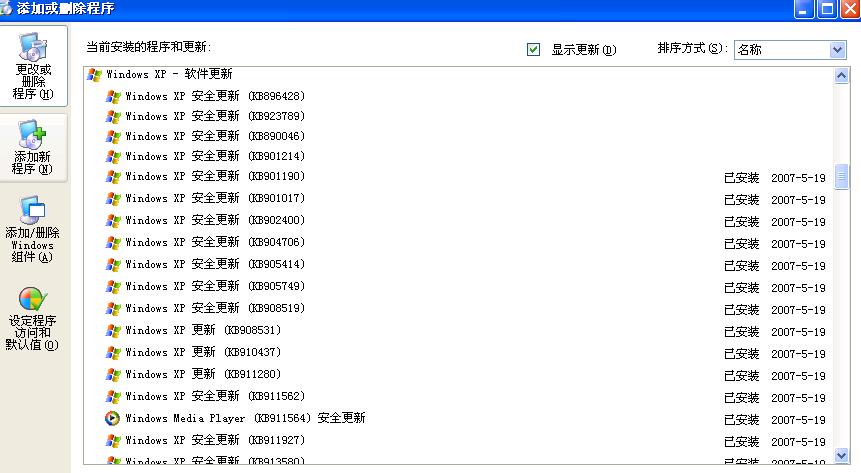This screenshot has width=861, height=473.
Task: Click icon of update KB908531
Action: (113, 330)
